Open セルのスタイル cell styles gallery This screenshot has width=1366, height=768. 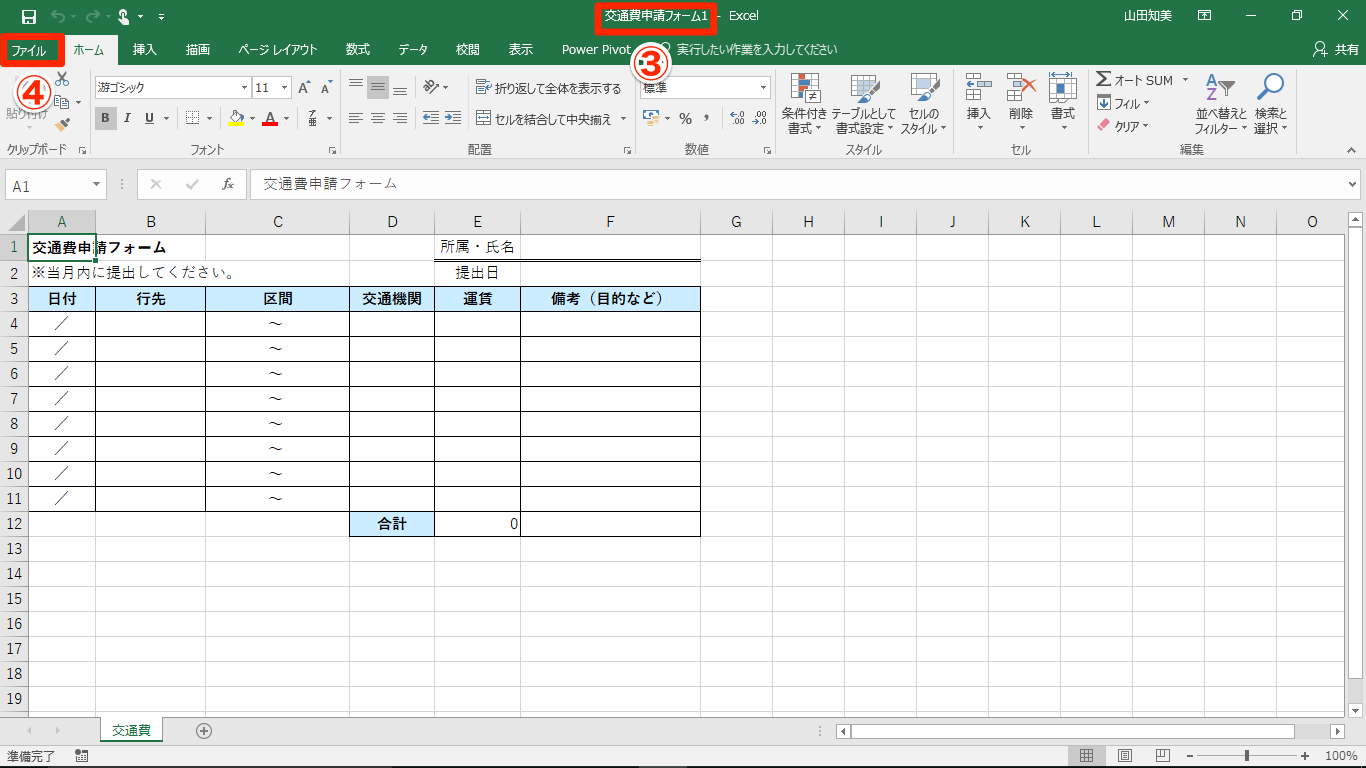(x=923, y=104)
